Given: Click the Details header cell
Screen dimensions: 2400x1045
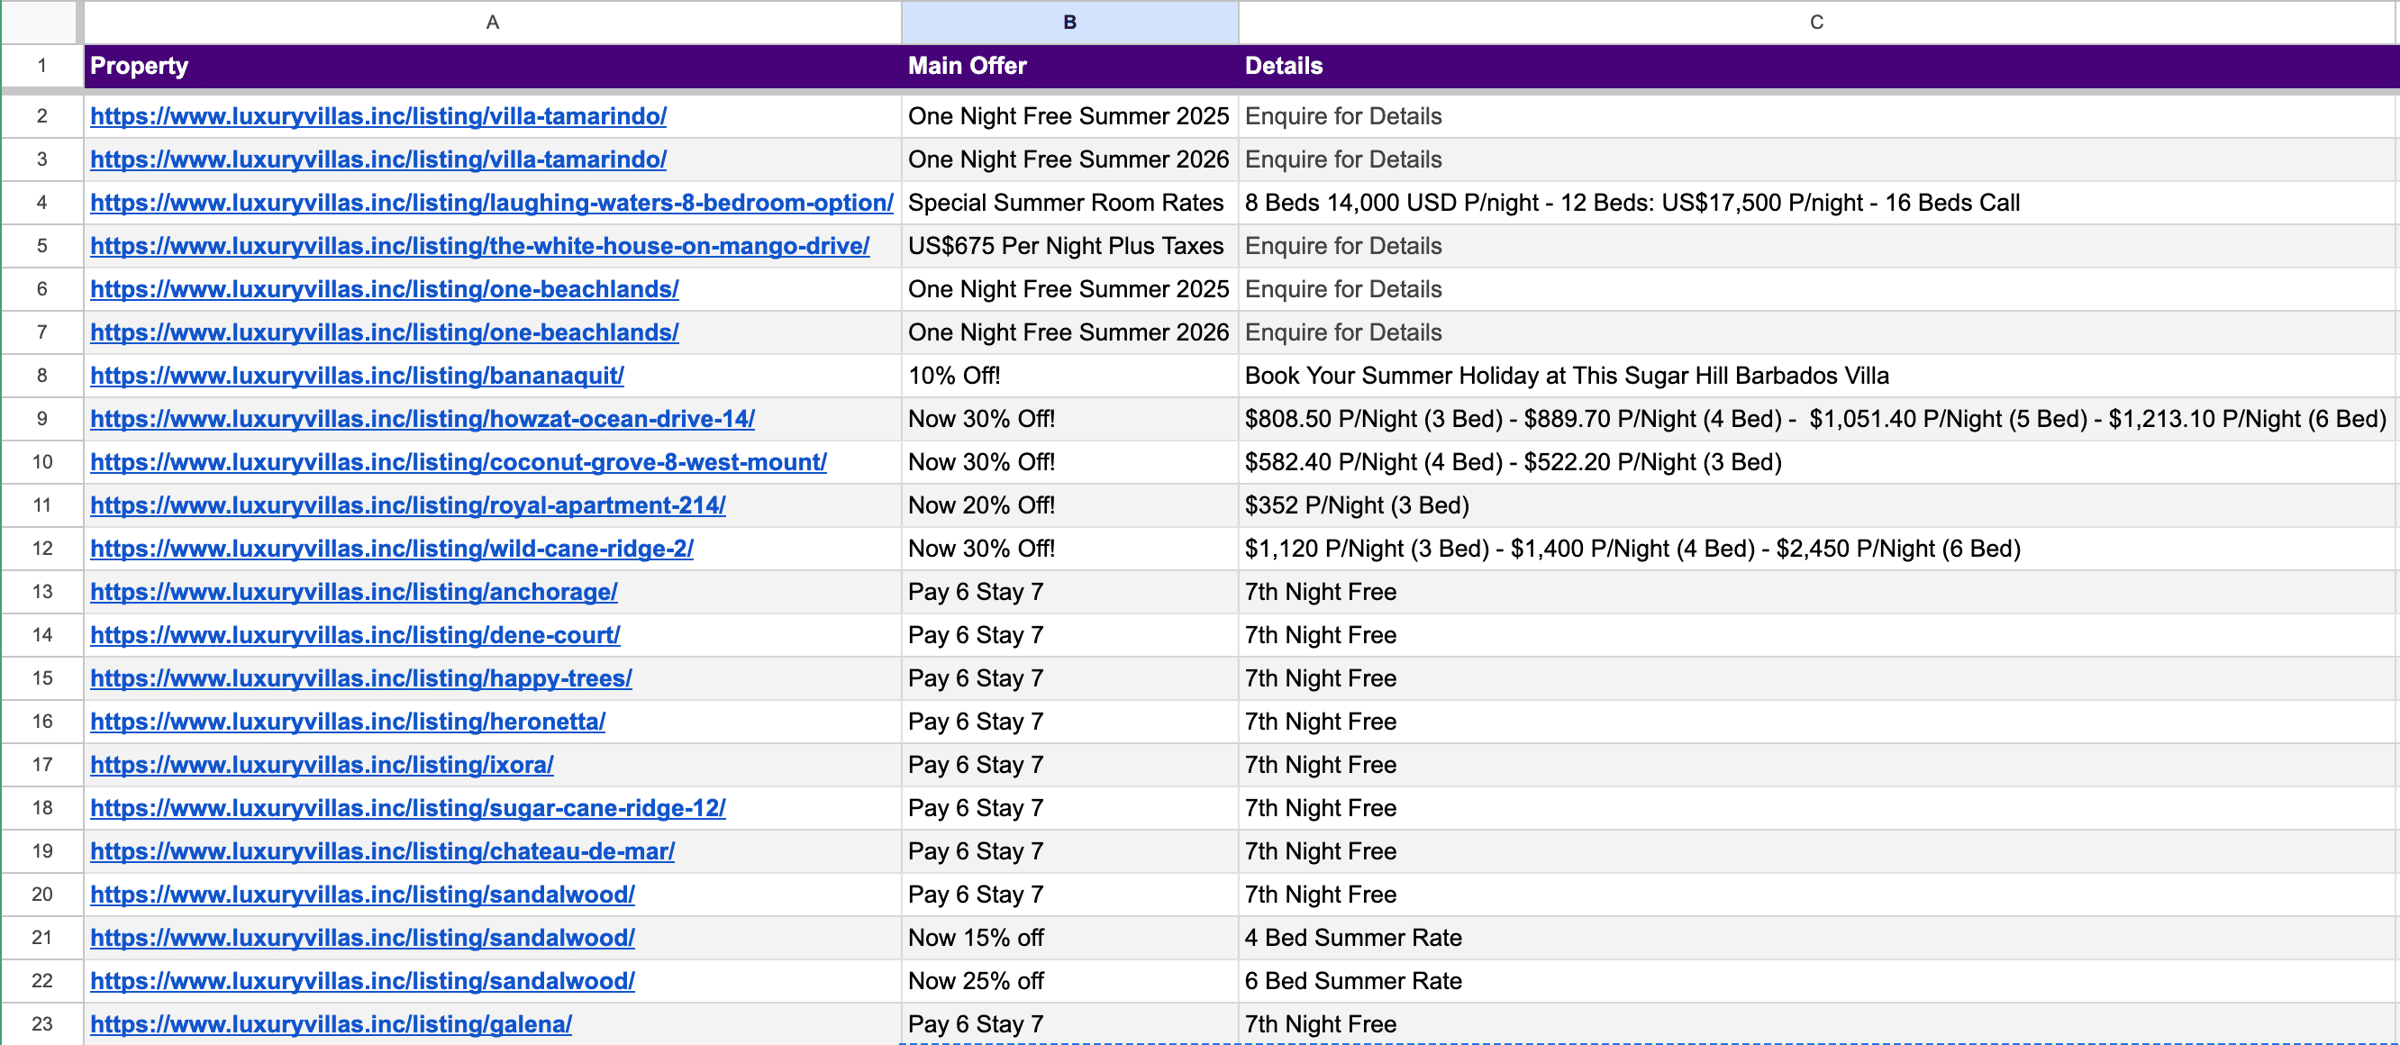Looking at the screenshot, I should [1817, 66].
